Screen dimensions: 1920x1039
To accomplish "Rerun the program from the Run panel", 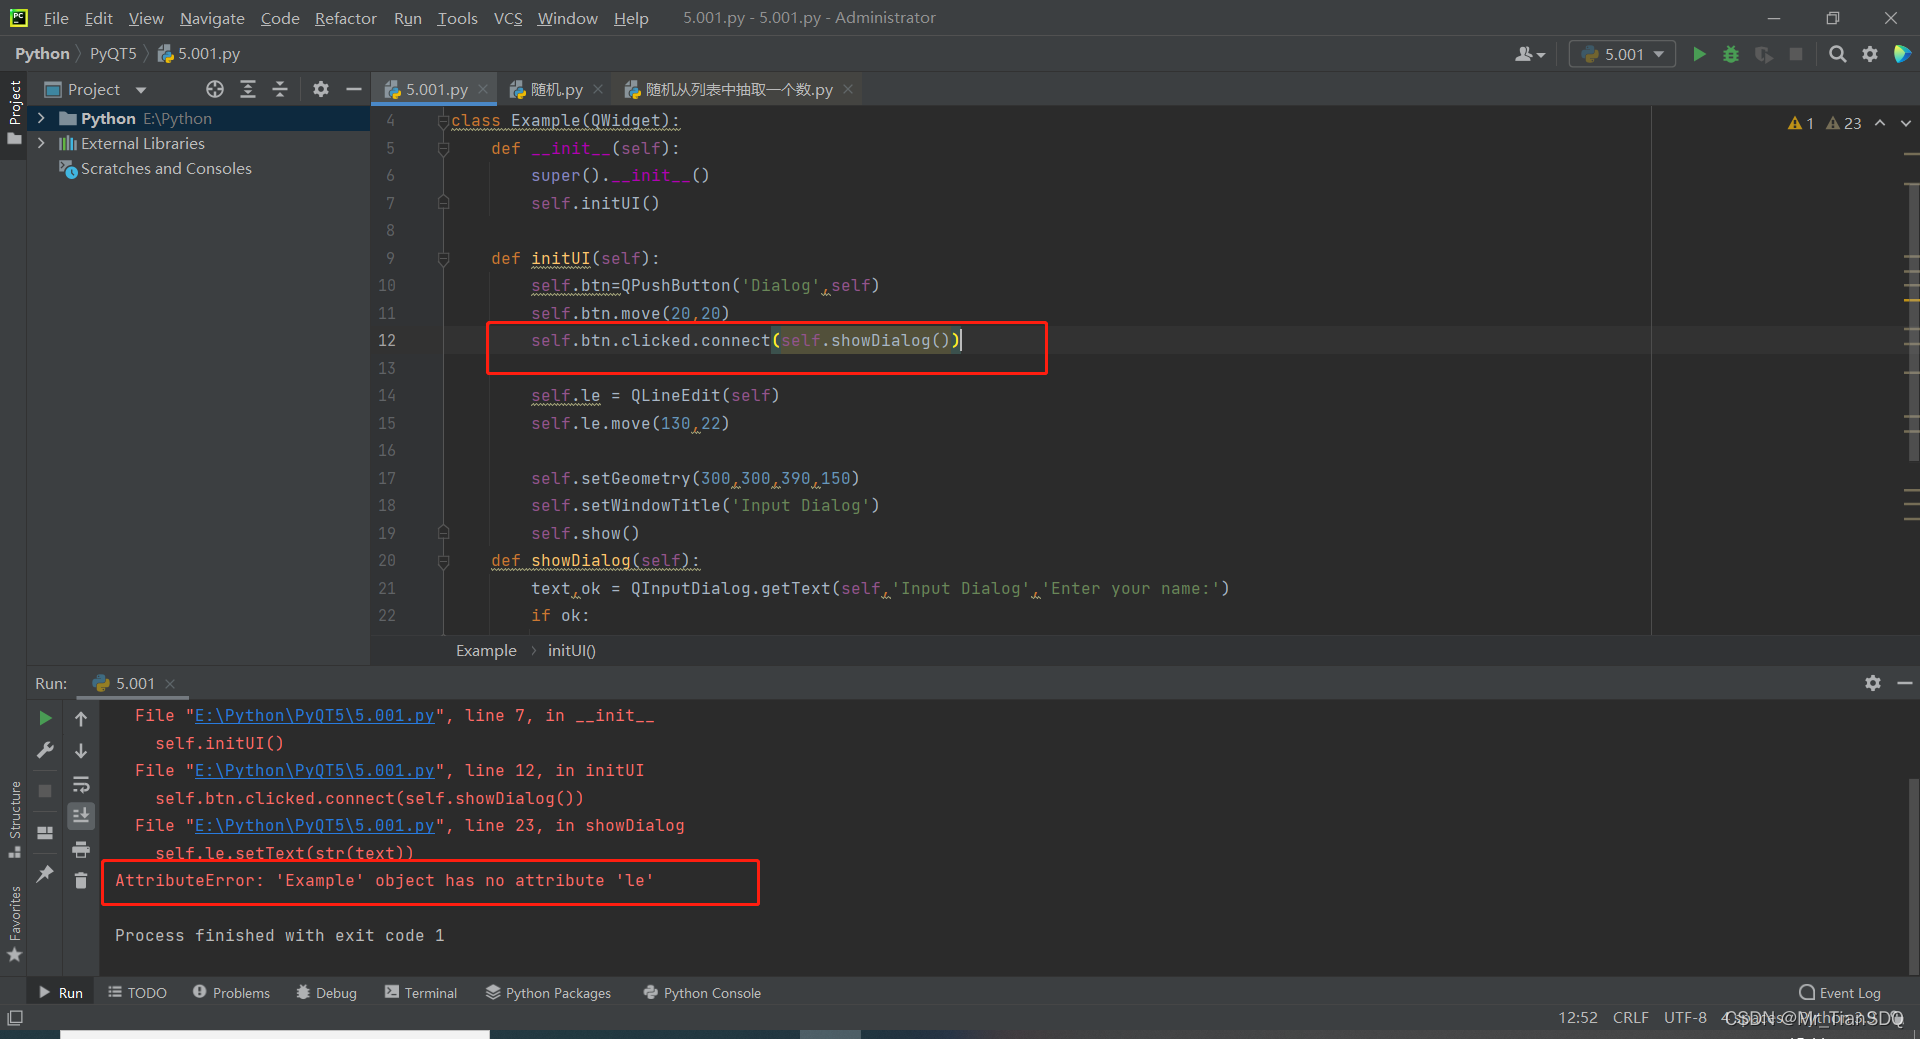I will pos(44,717).
